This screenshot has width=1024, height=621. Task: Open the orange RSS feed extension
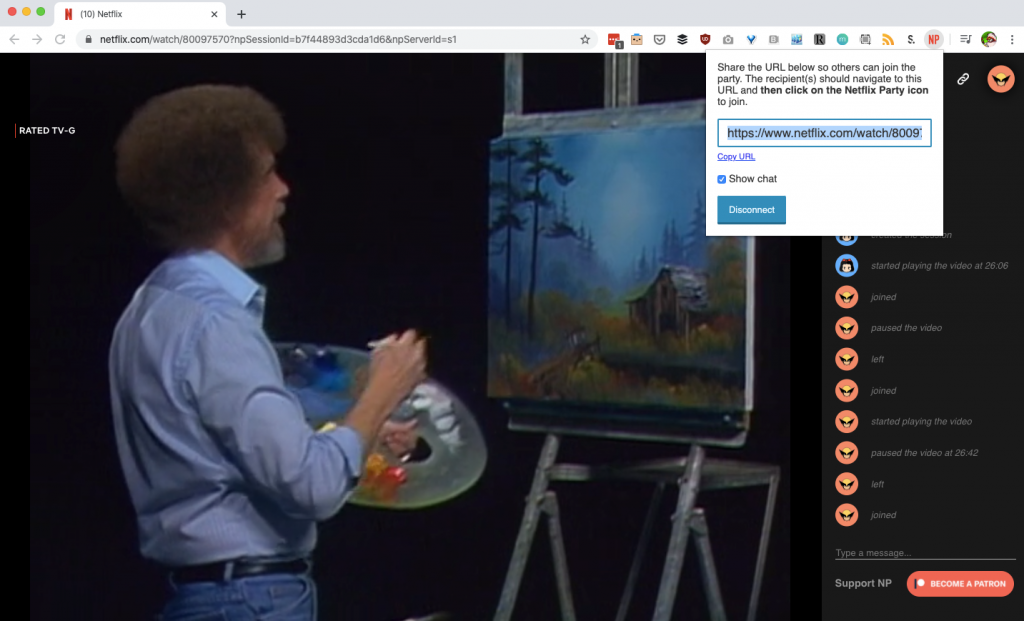888,40
